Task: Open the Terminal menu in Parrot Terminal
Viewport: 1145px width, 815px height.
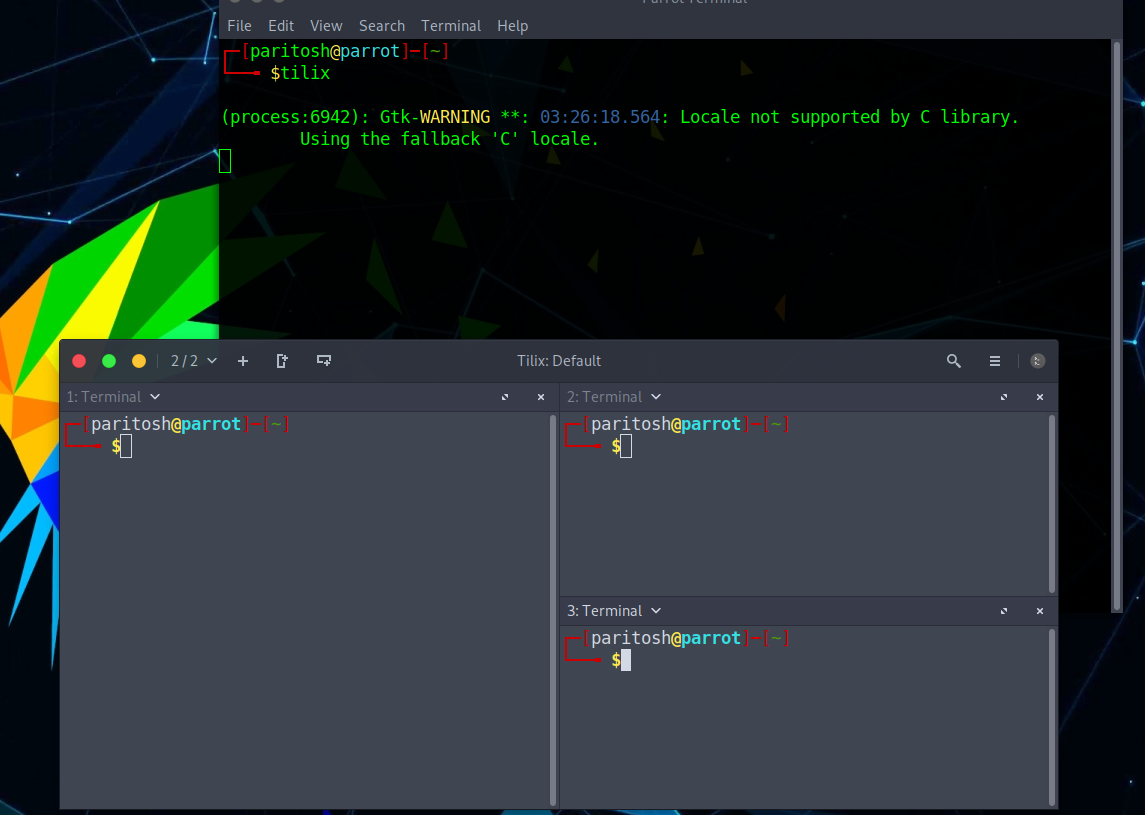Action: 450,25
